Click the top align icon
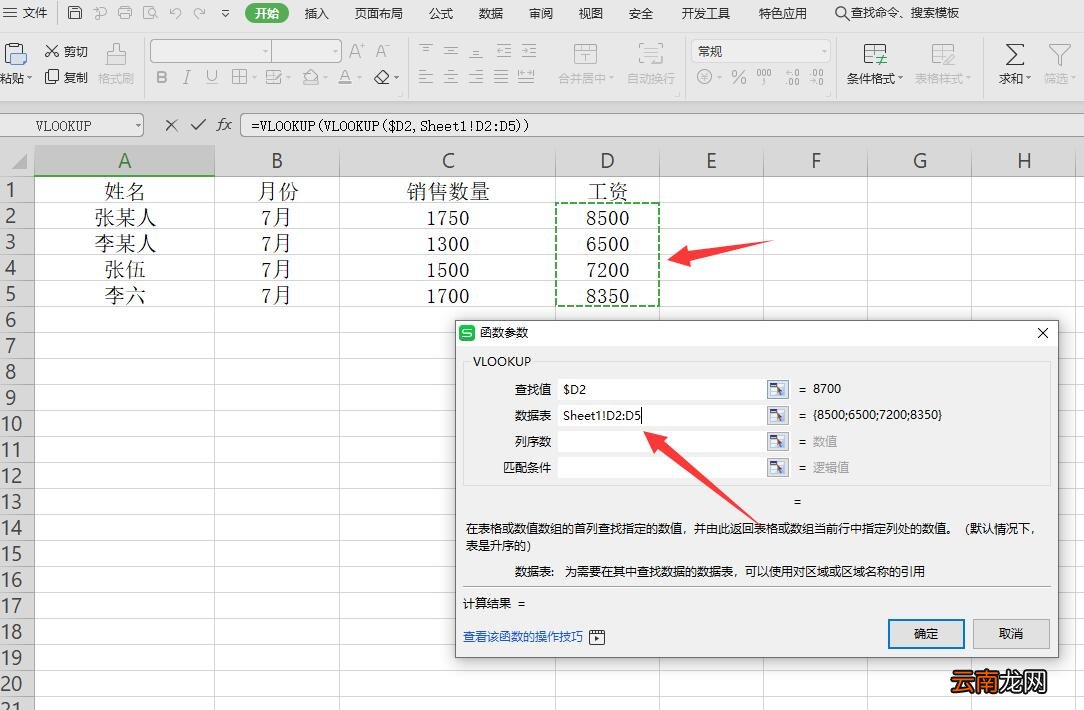Viewport: 1084px width, 710px height. coord(426,51)
